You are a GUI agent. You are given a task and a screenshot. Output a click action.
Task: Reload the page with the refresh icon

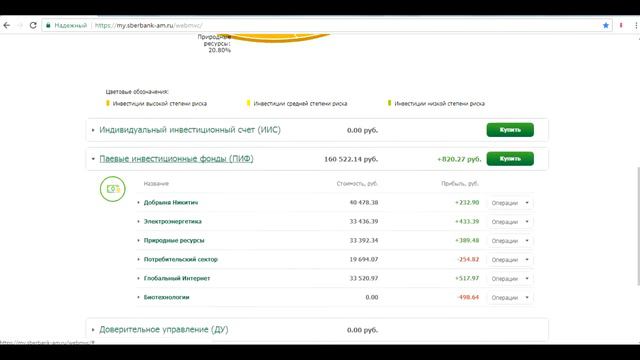(x=33, y=25)
